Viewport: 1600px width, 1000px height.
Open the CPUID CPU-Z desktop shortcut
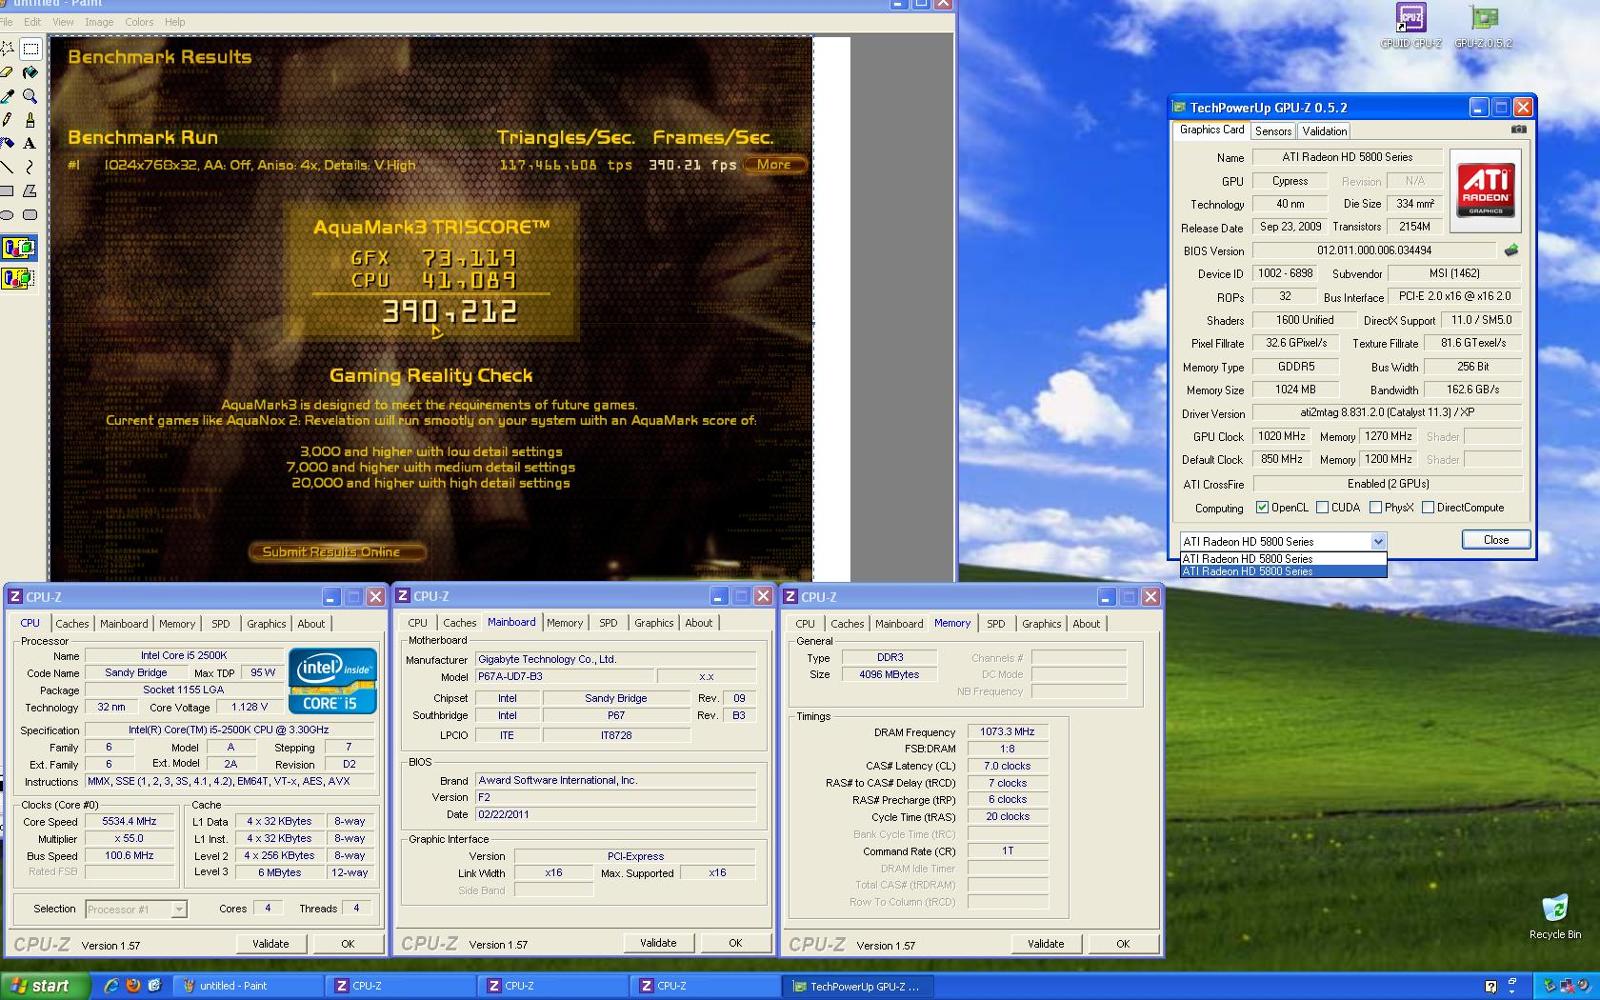click(x=1411, y=26)
